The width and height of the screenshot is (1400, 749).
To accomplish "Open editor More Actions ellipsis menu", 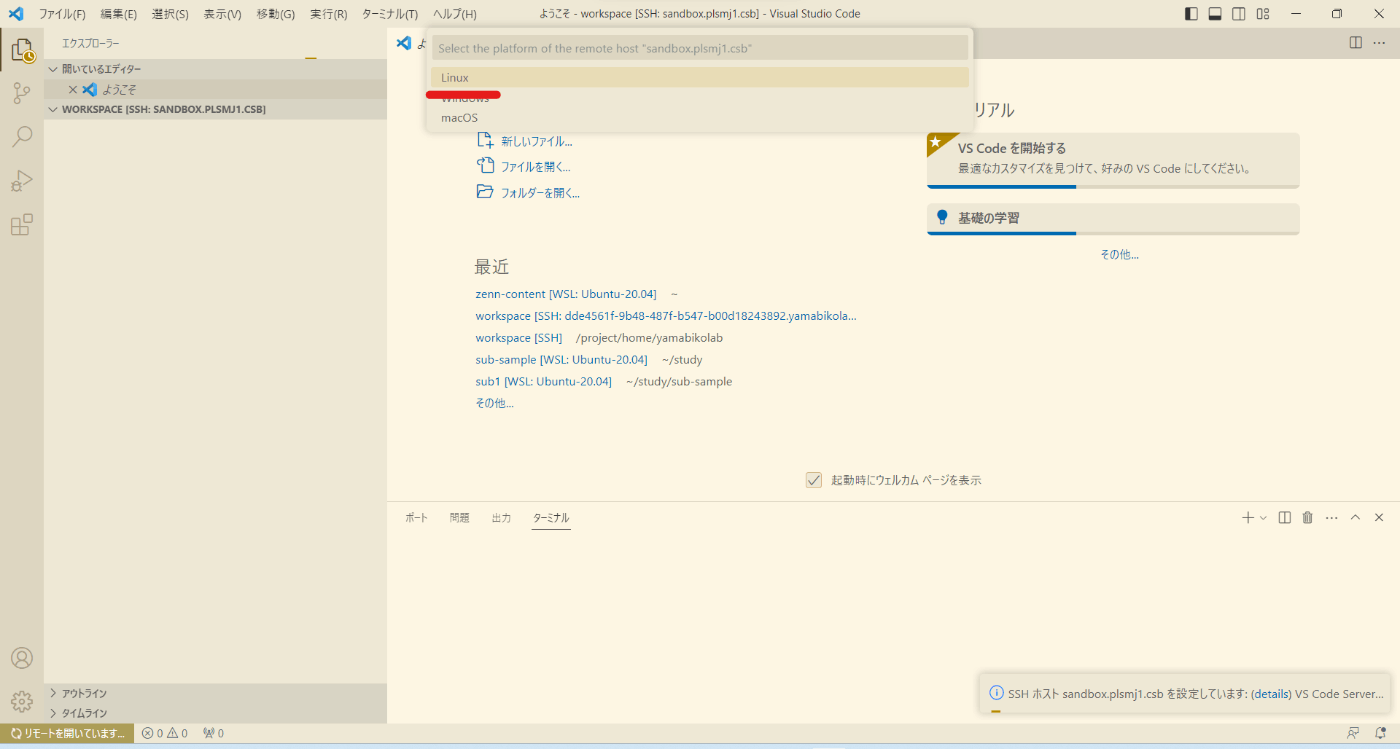I will (1379, 42).
